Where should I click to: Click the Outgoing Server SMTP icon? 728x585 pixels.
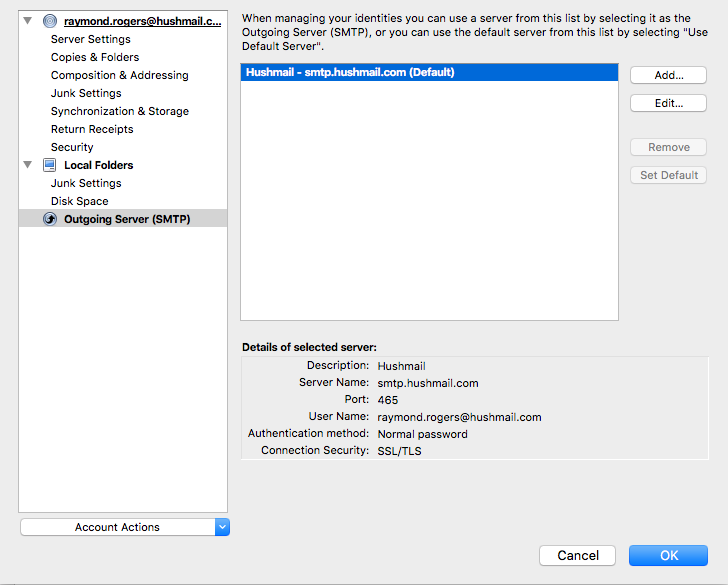pos(50,219)
